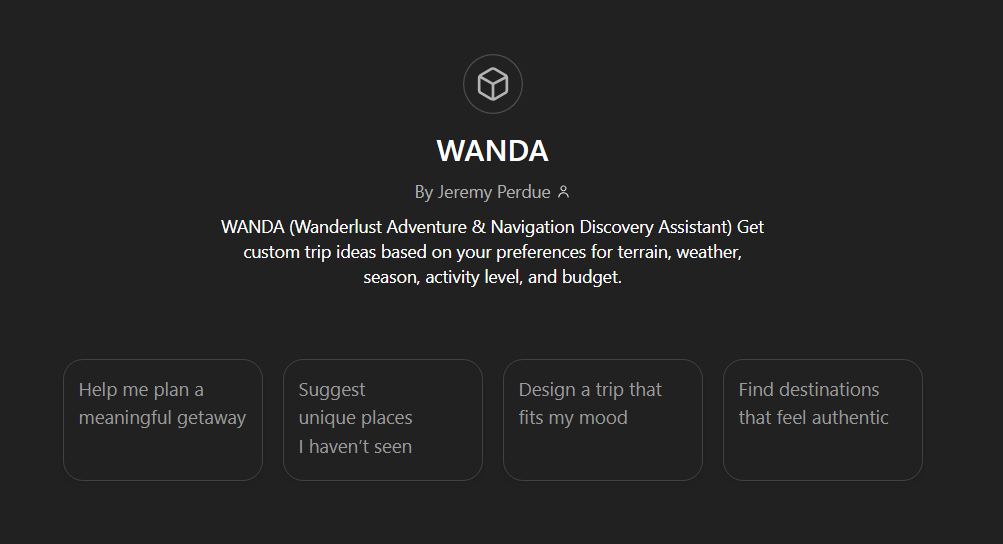Image resolution: width=1003 pixels, height=544 pixels.
Task: Click the WANDA description paragraph
Action: tap(493, 252)
